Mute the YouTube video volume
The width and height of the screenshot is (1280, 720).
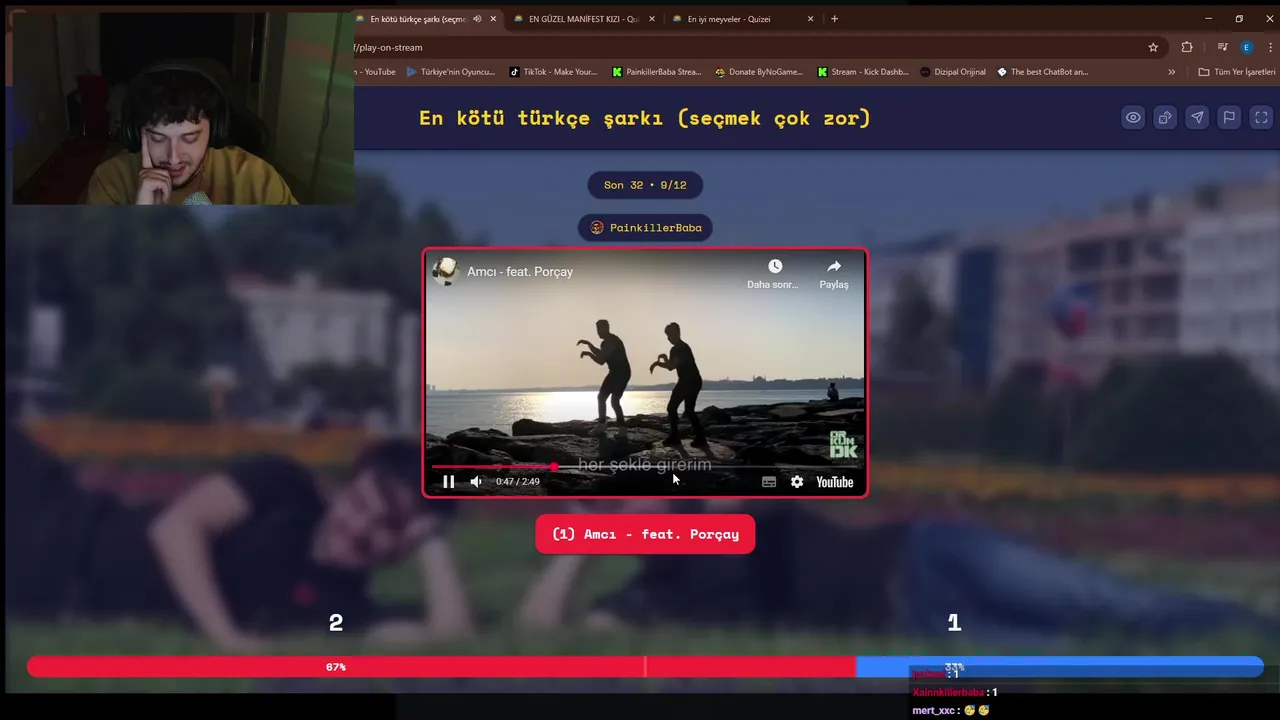[476, 482]
